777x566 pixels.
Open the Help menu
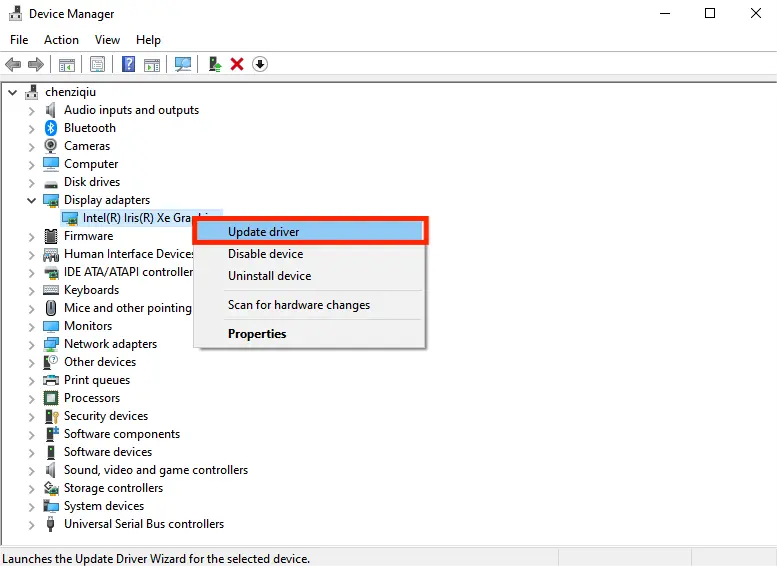click(148, 40)
